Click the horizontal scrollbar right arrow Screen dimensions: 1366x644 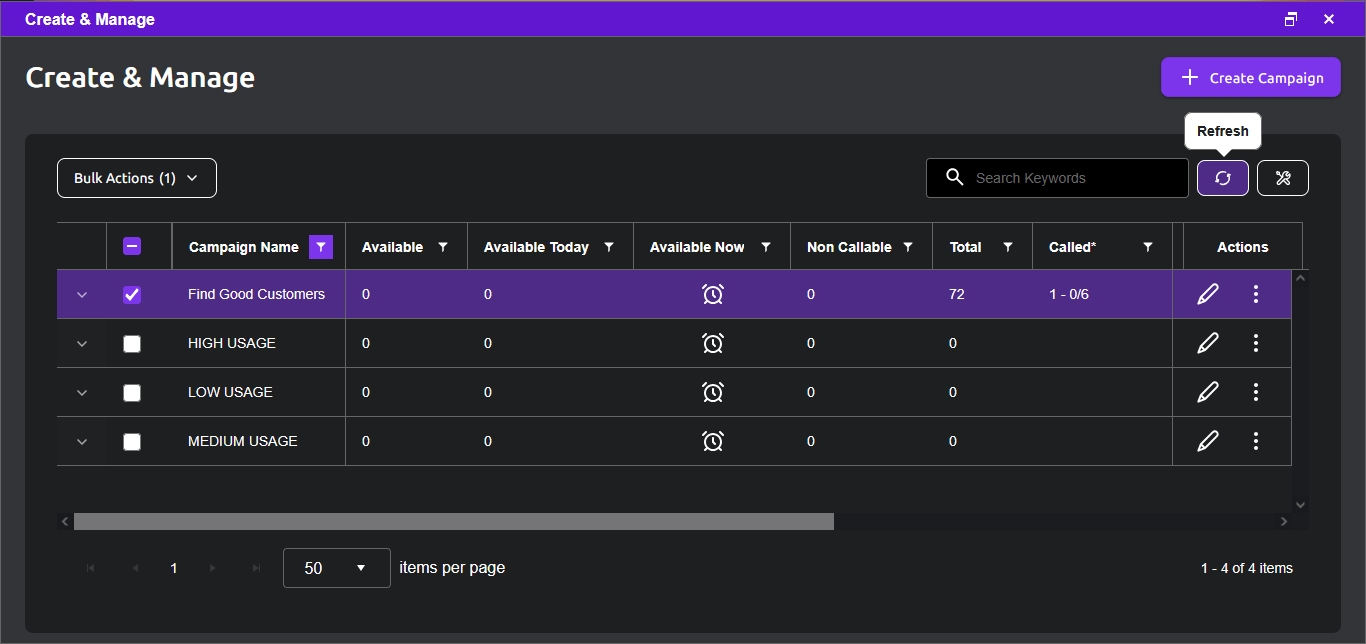tap(1284, 521)
